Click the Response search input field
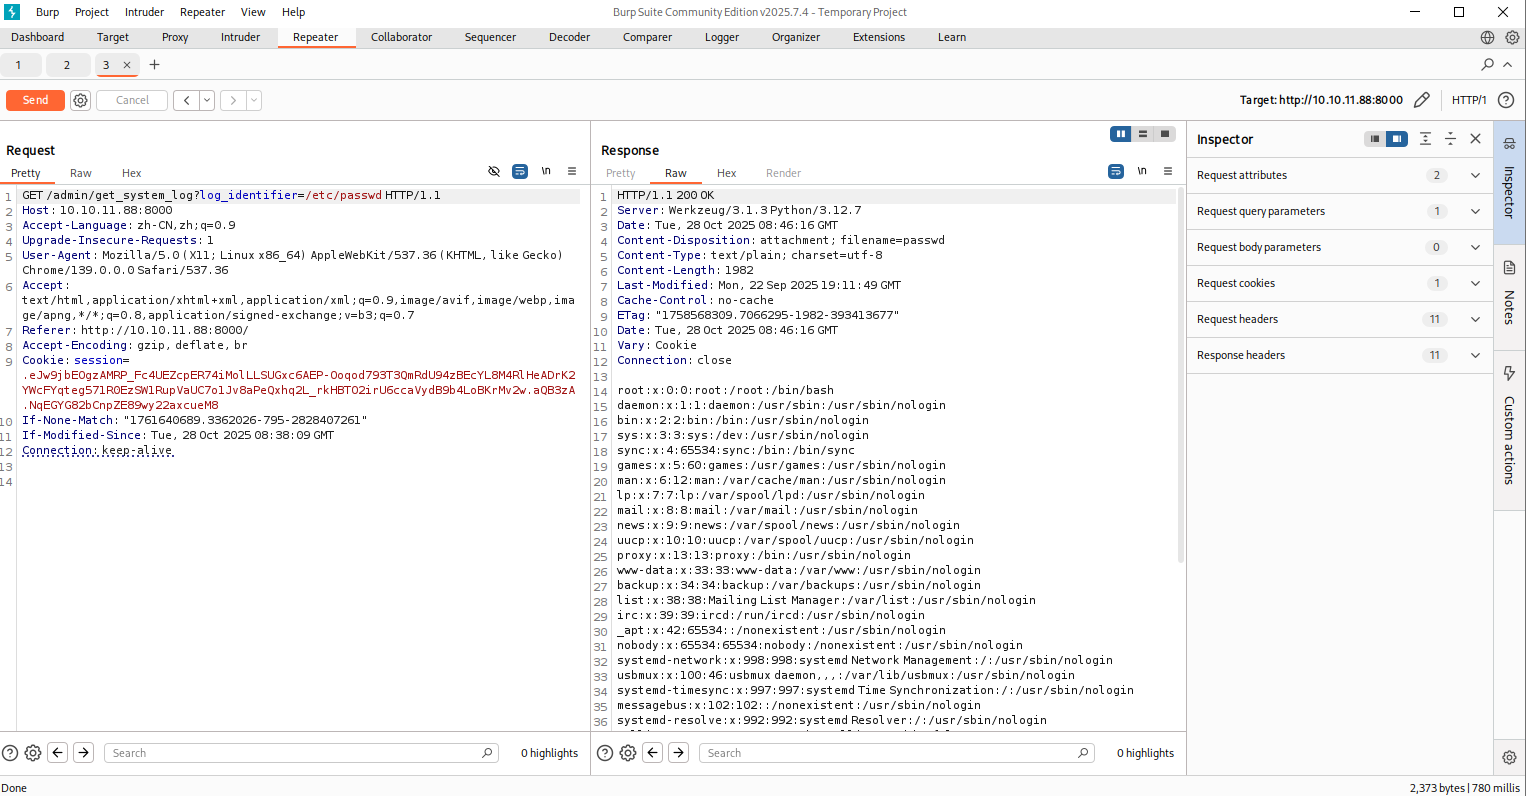 click(896, 753)
